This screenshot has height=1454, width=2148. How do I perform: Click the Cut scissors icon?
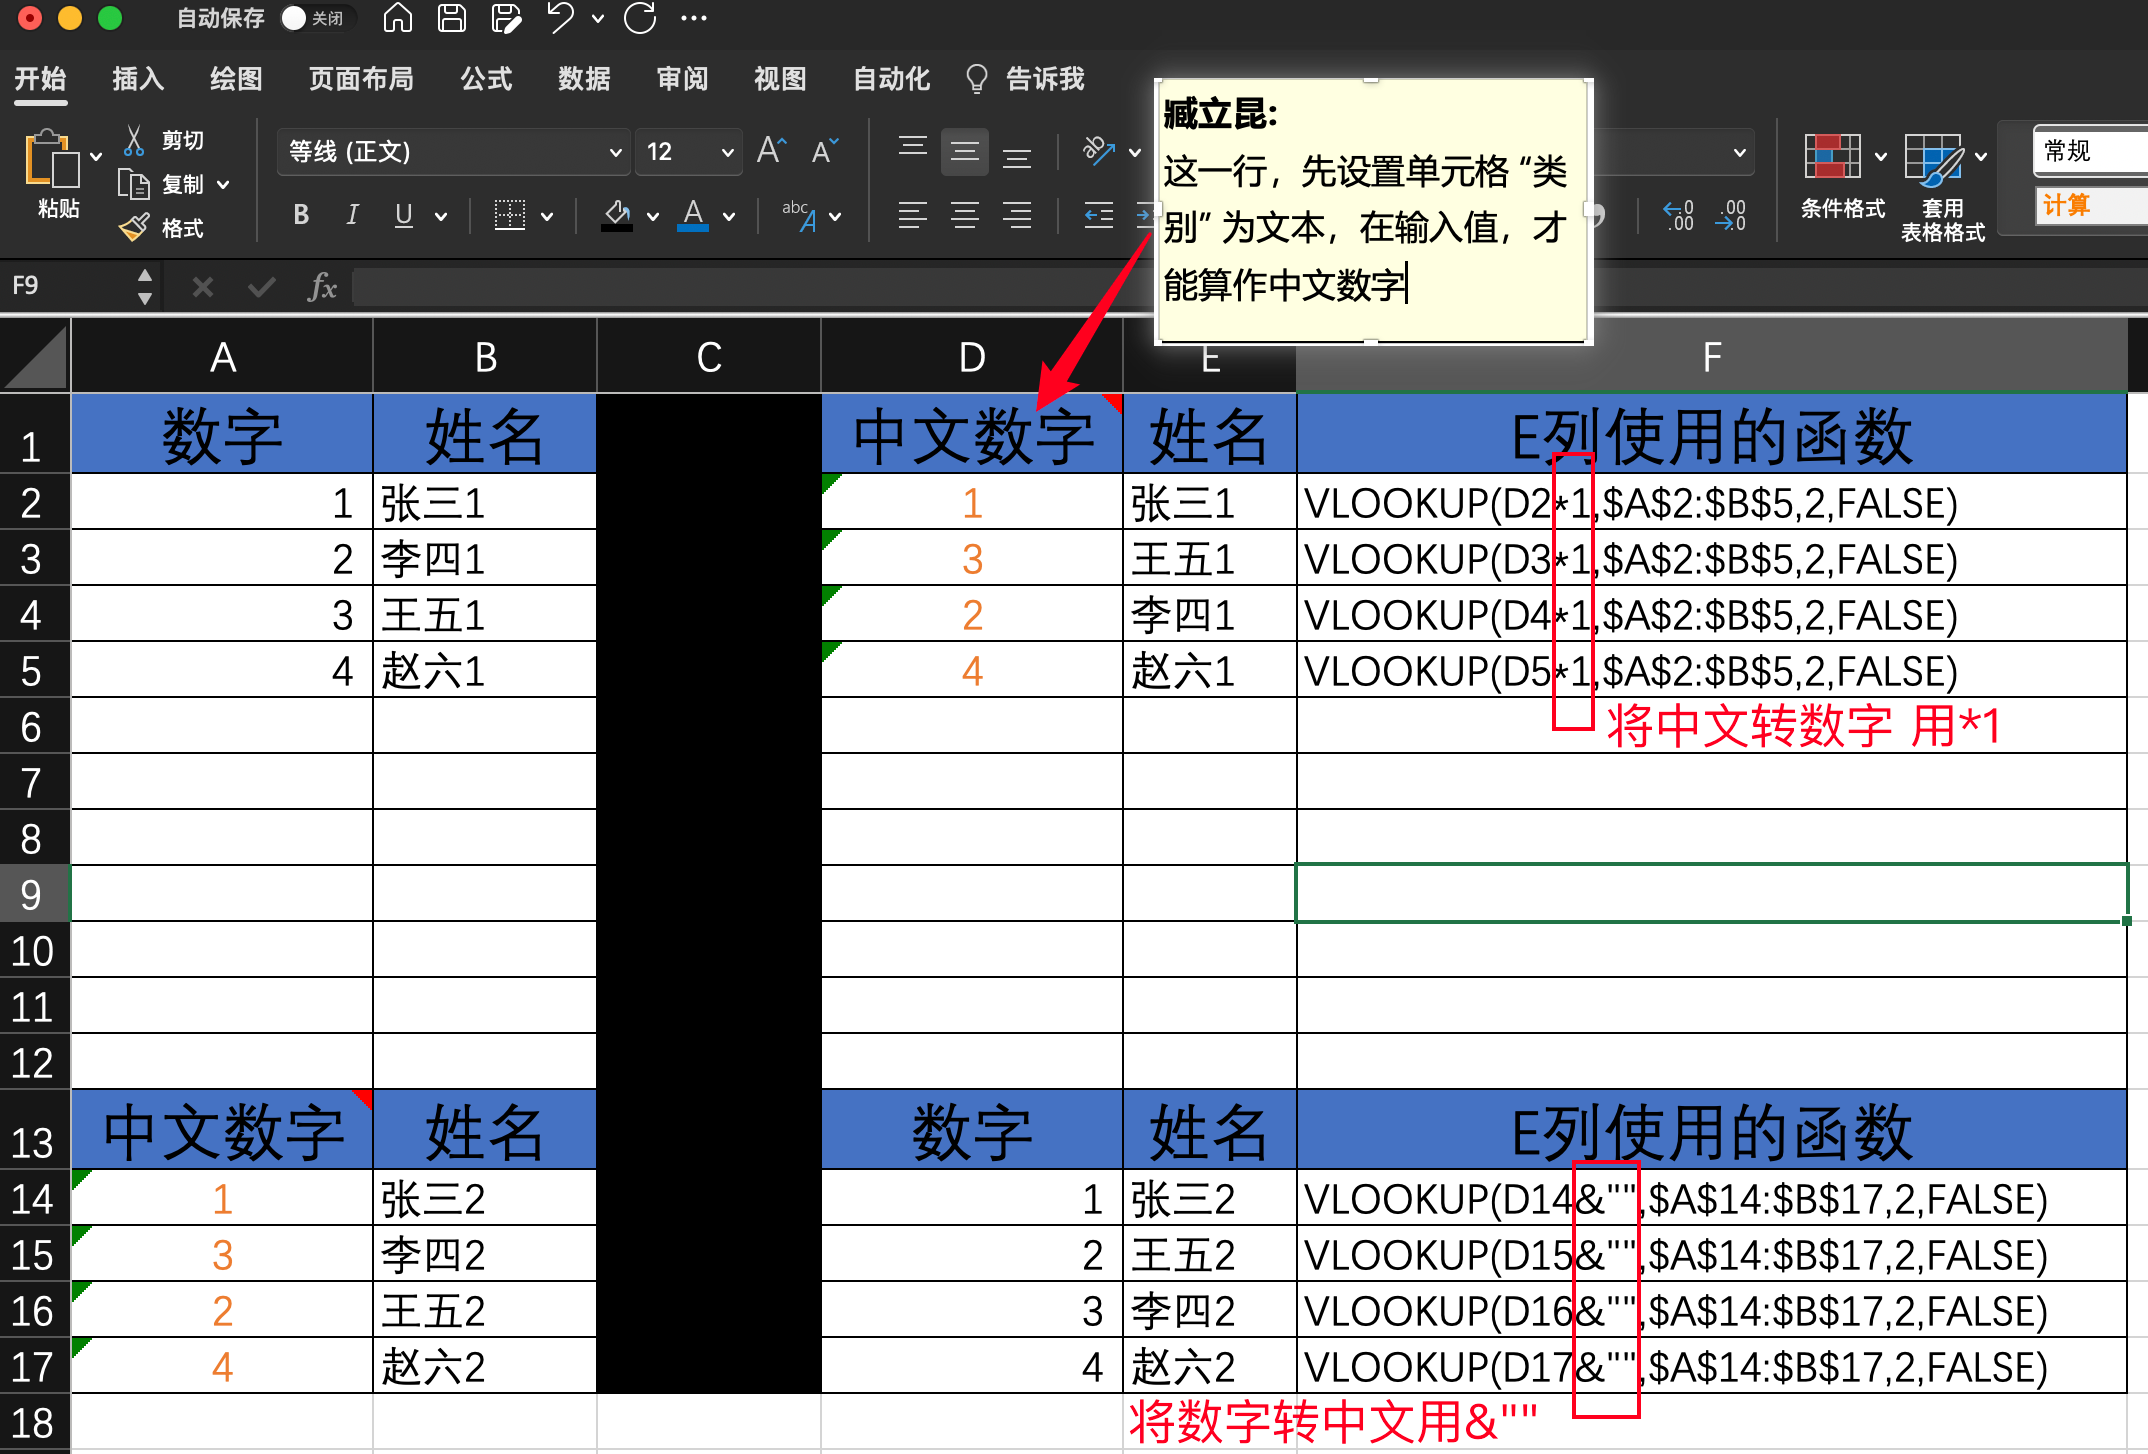click(x=134, y=140)
